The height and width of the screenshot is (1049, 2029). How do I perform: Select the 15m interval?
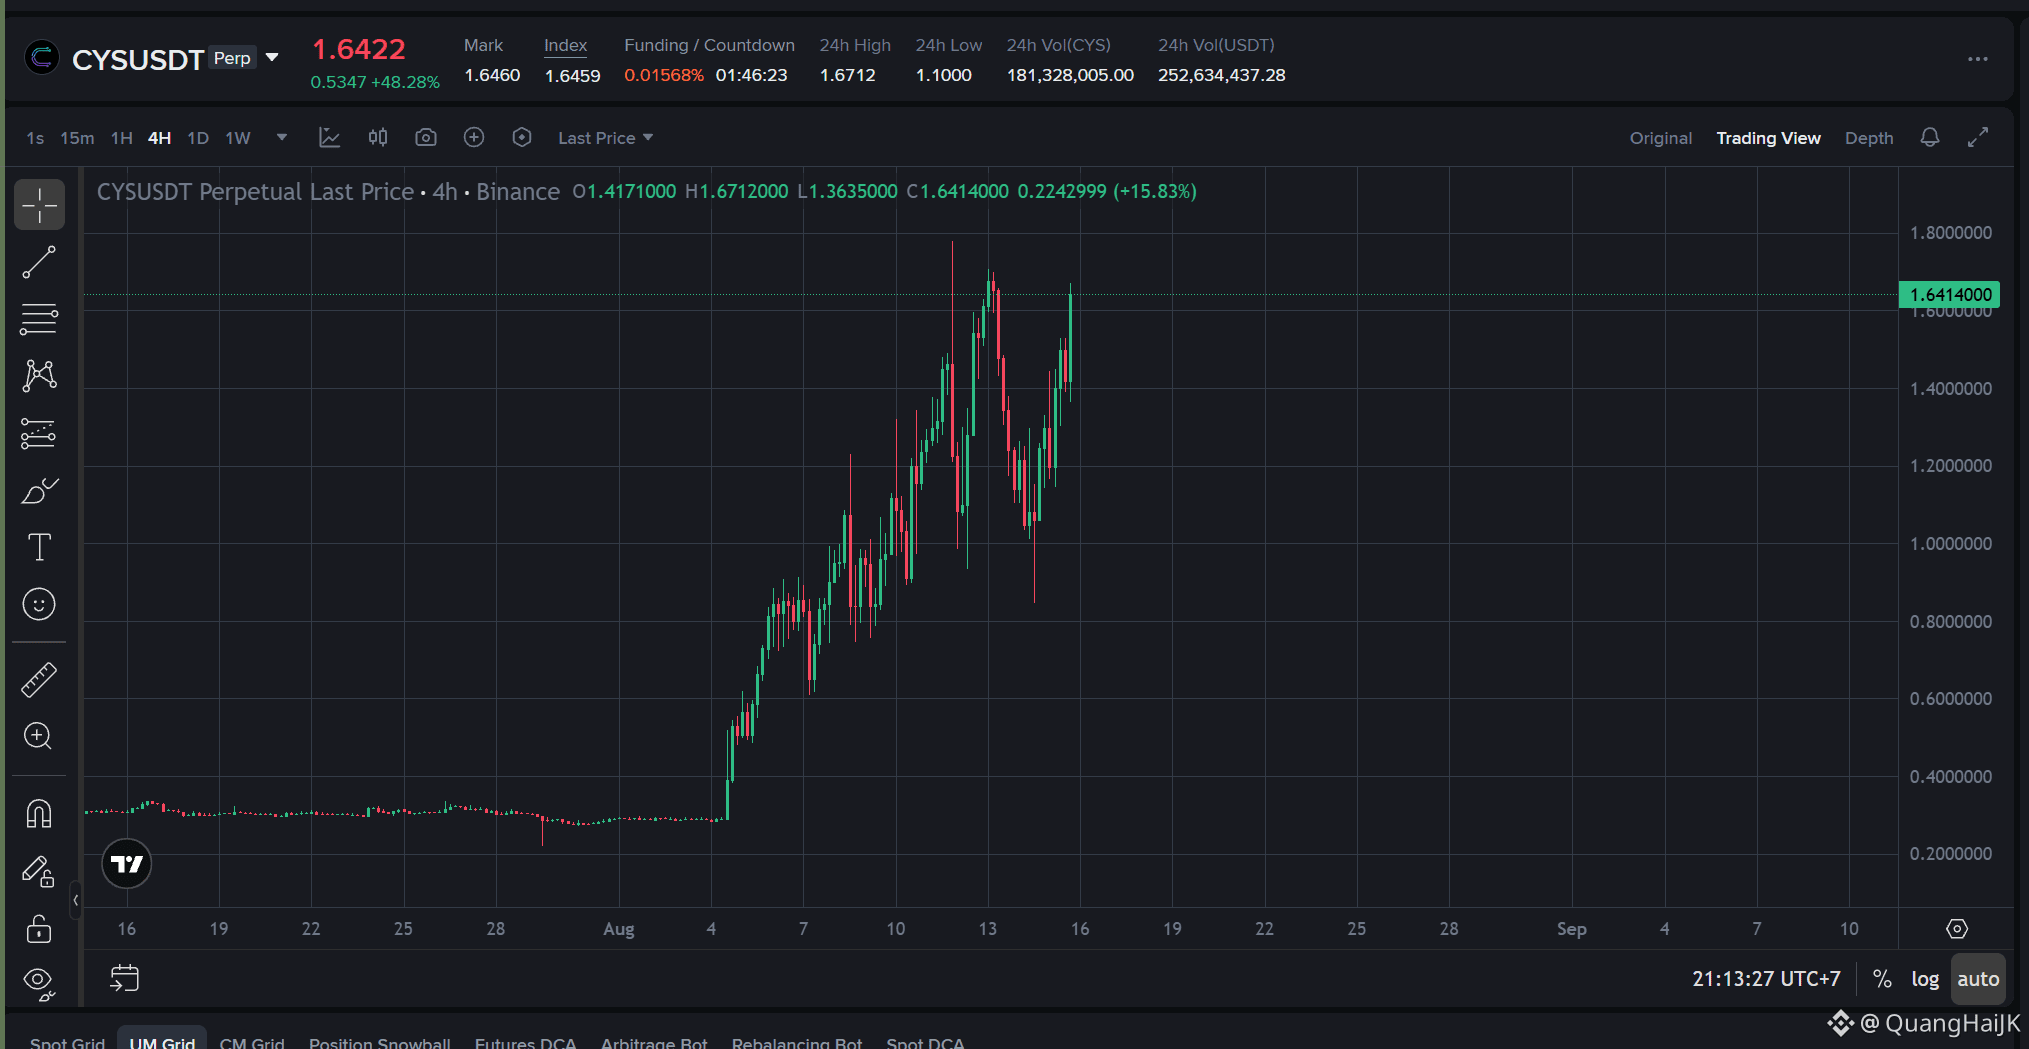point(77,138)
